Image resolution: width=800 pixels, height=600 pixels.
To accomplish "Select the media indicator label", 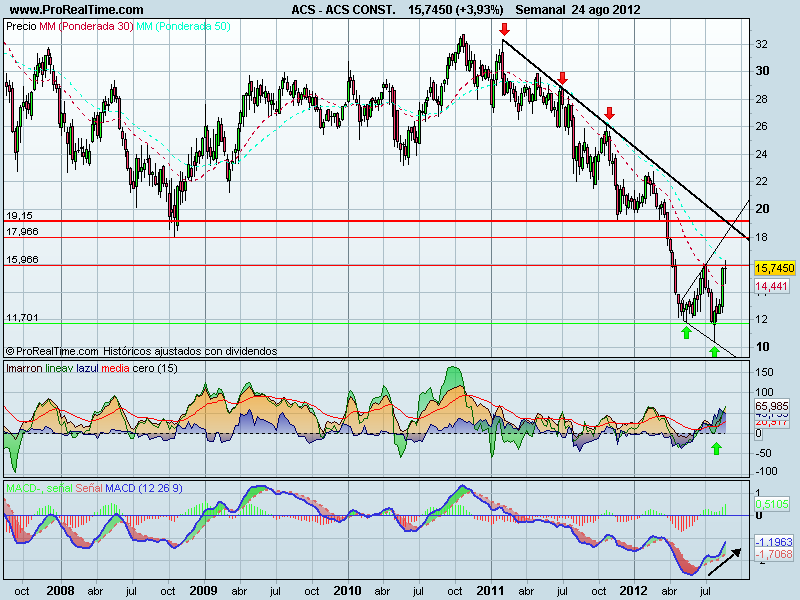I will pos(115,368).
